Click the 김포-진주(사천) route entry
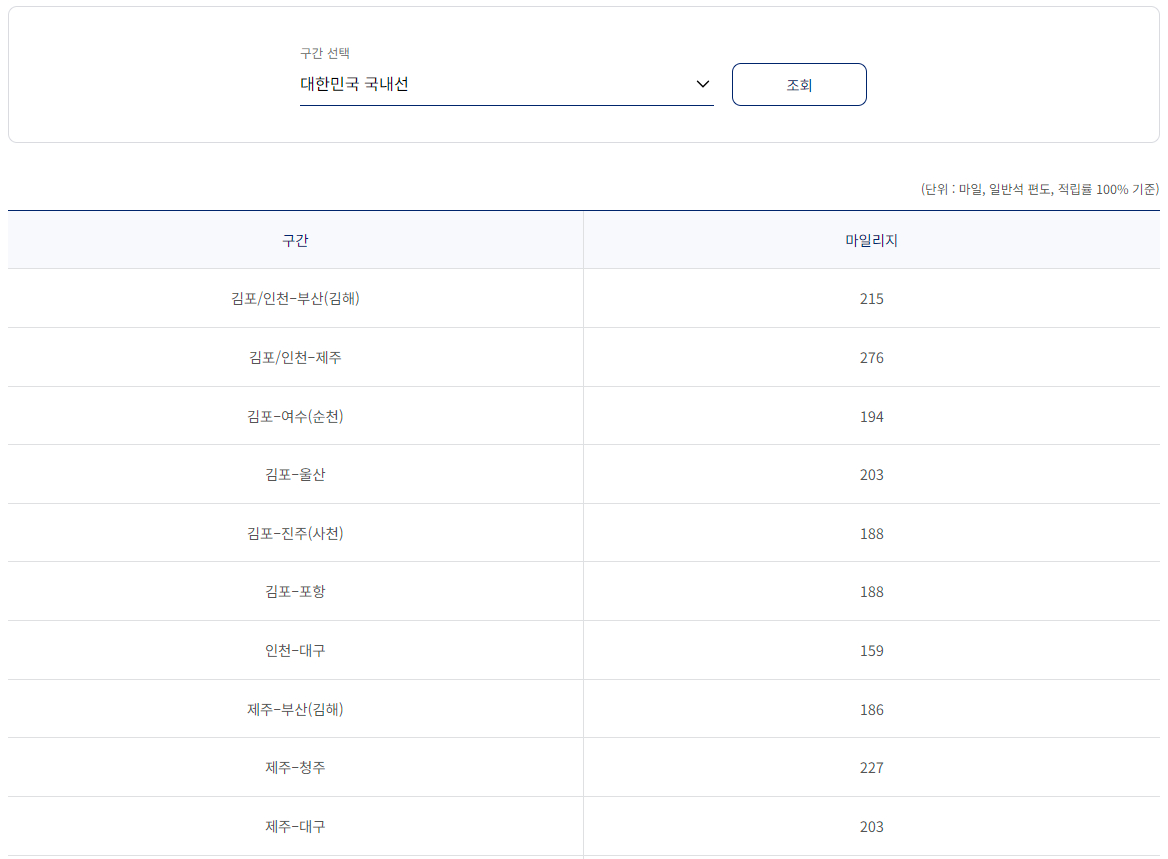This screenshot has height=859, width=1168. click(295, 533)
